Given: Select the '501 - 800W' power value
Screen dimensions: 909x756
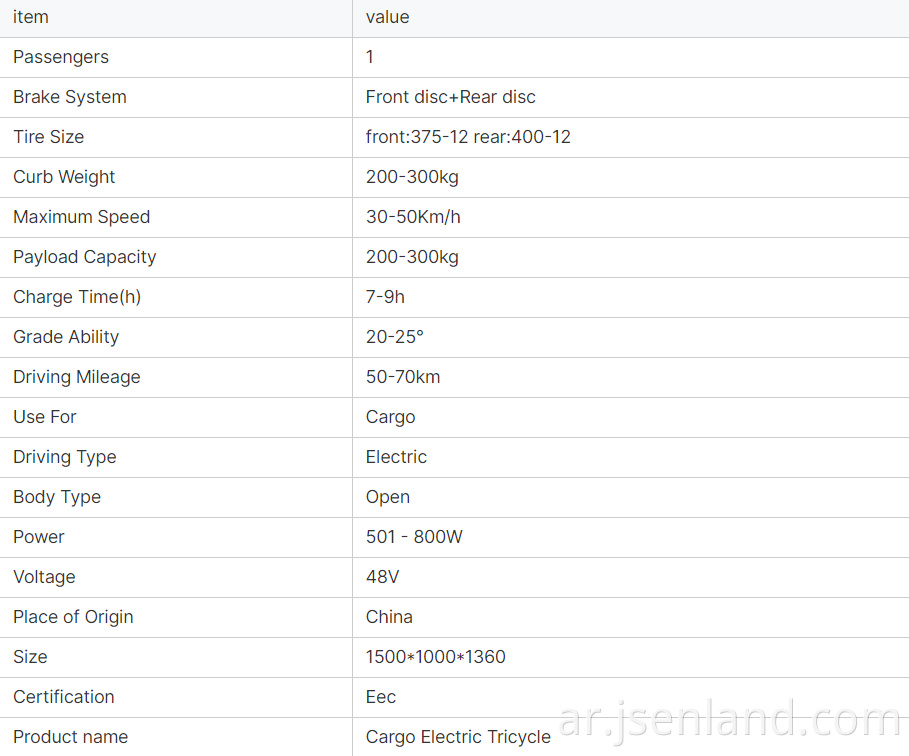Looking at the screenshot, I should (414, 537).
